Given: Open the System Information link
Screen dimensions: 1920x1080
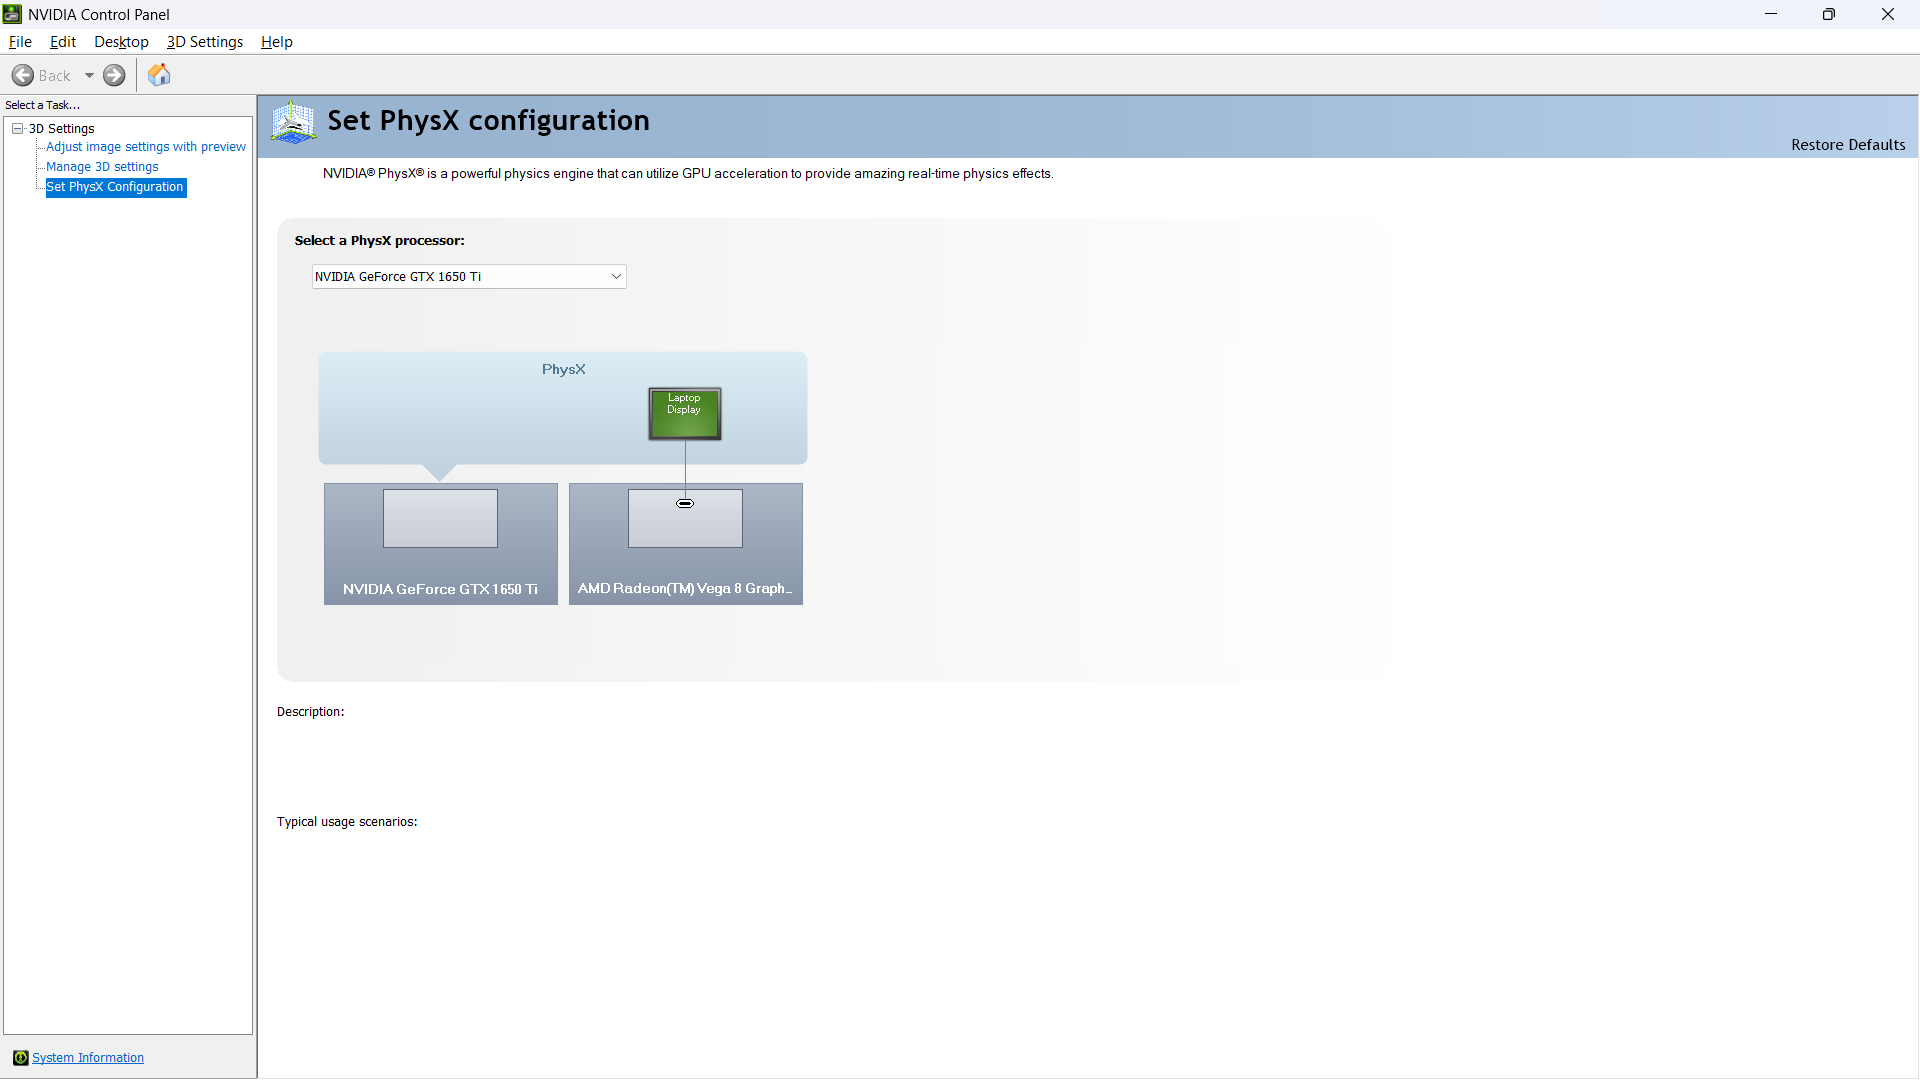Looking at the screenshot, I should click(x=88, y=1058).
